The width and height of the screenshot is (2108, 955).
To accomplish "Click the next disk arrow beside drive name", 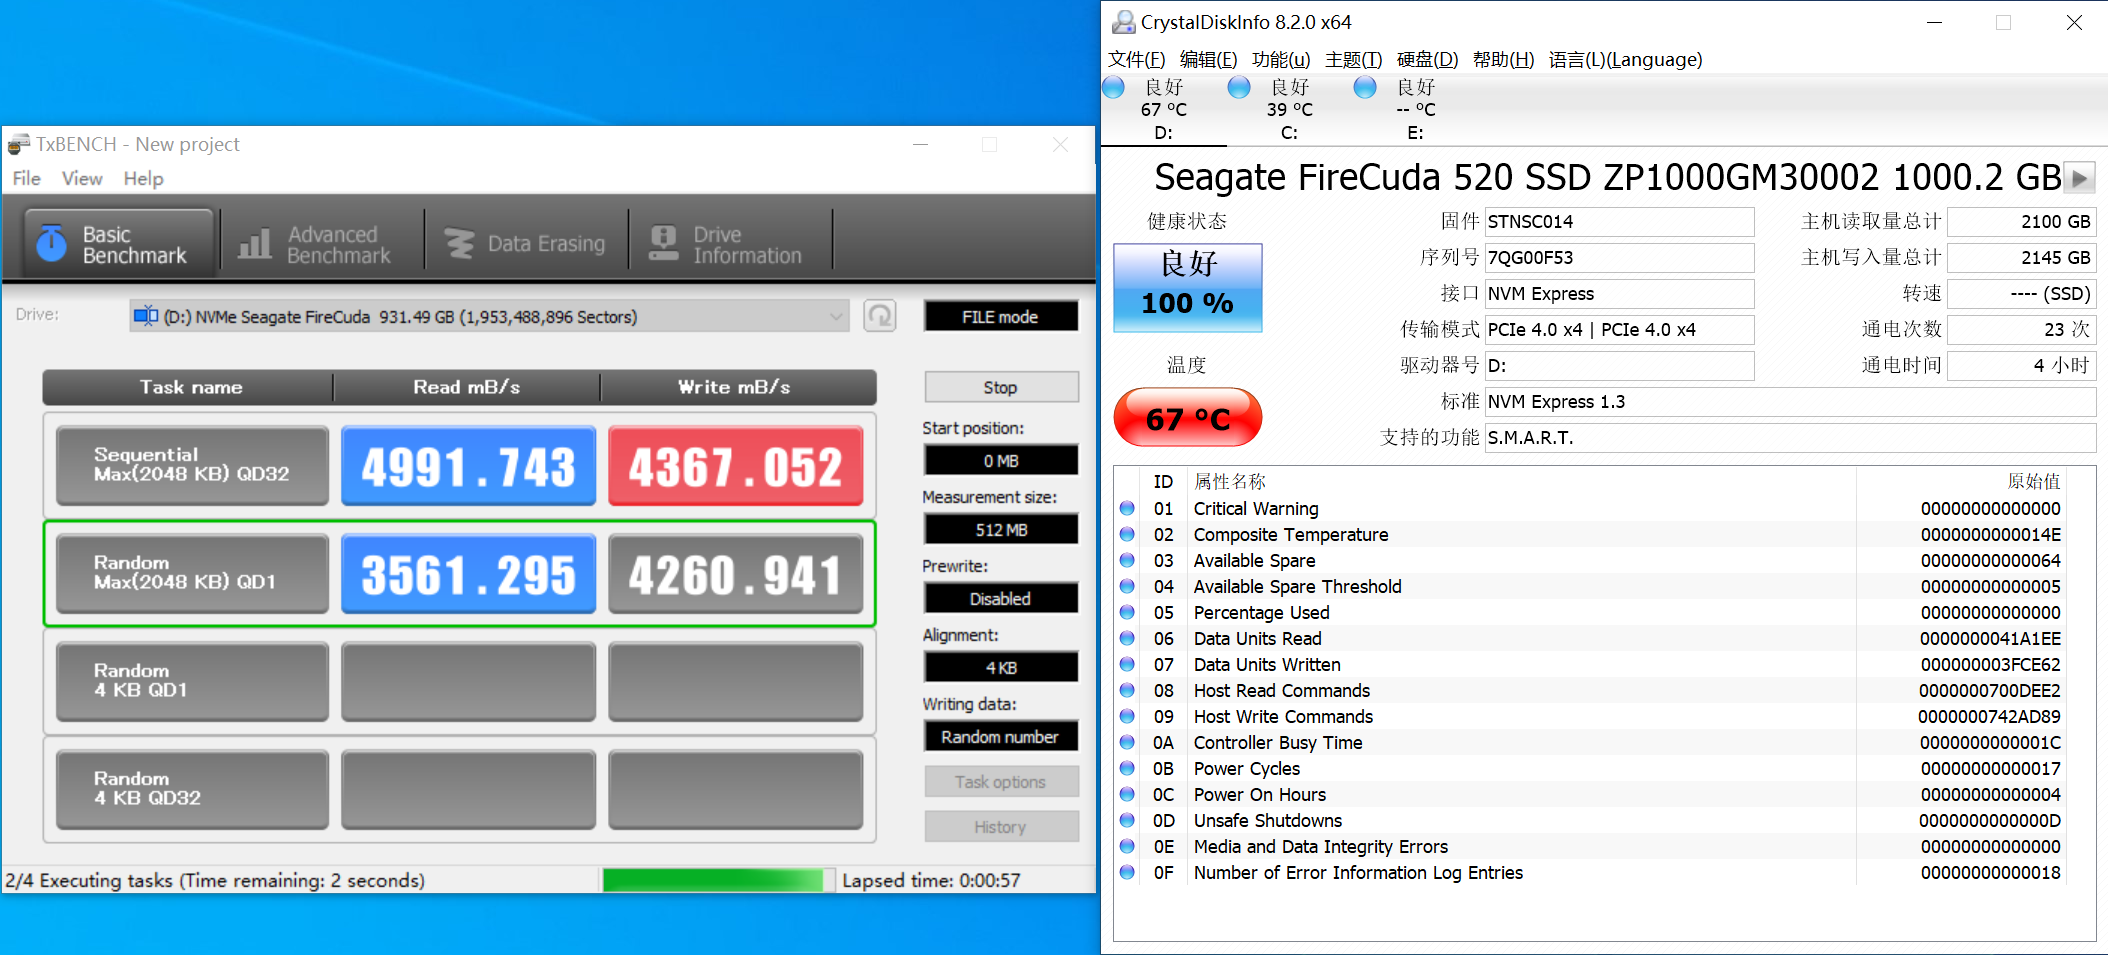I will coord(2080,178).
